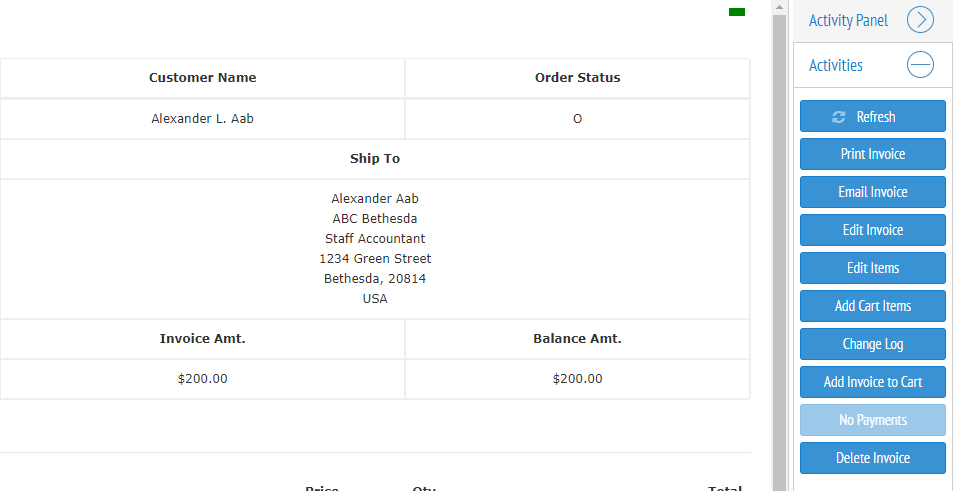
Task: Select customer name Alexander L. Aab
Action: [x=202, y=118]
